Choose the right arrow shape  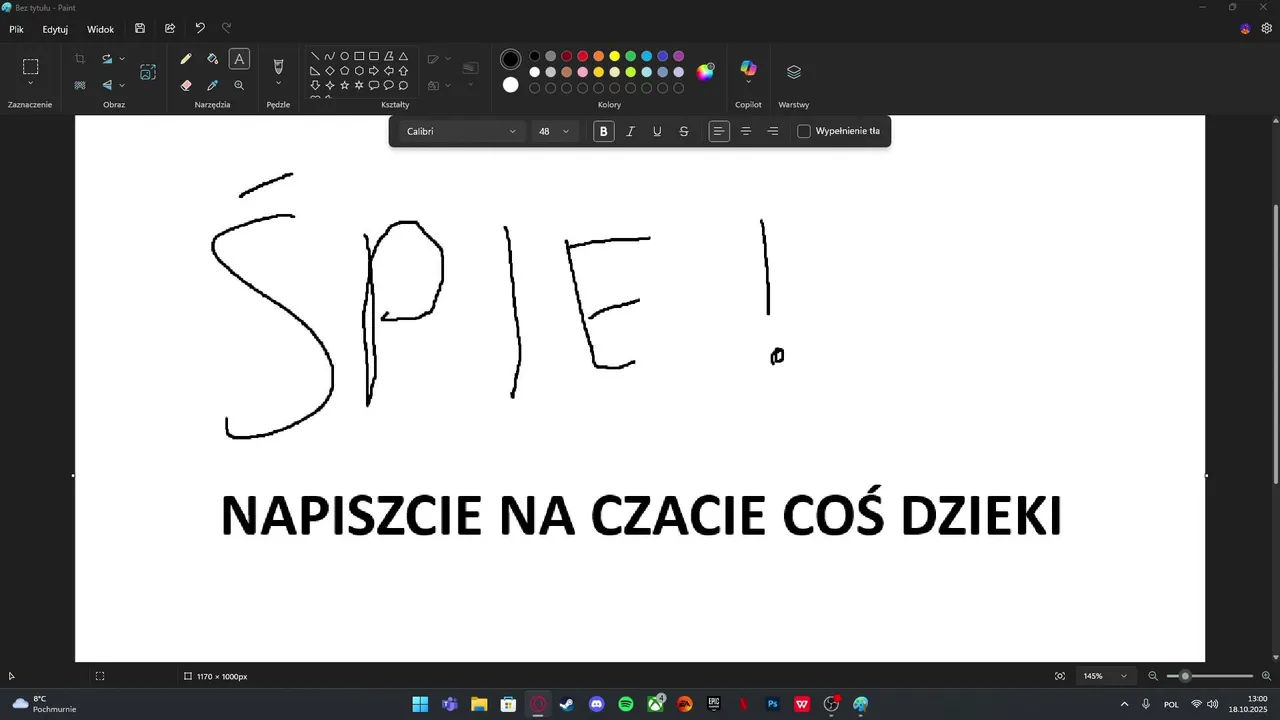click(x=374, y=71)
